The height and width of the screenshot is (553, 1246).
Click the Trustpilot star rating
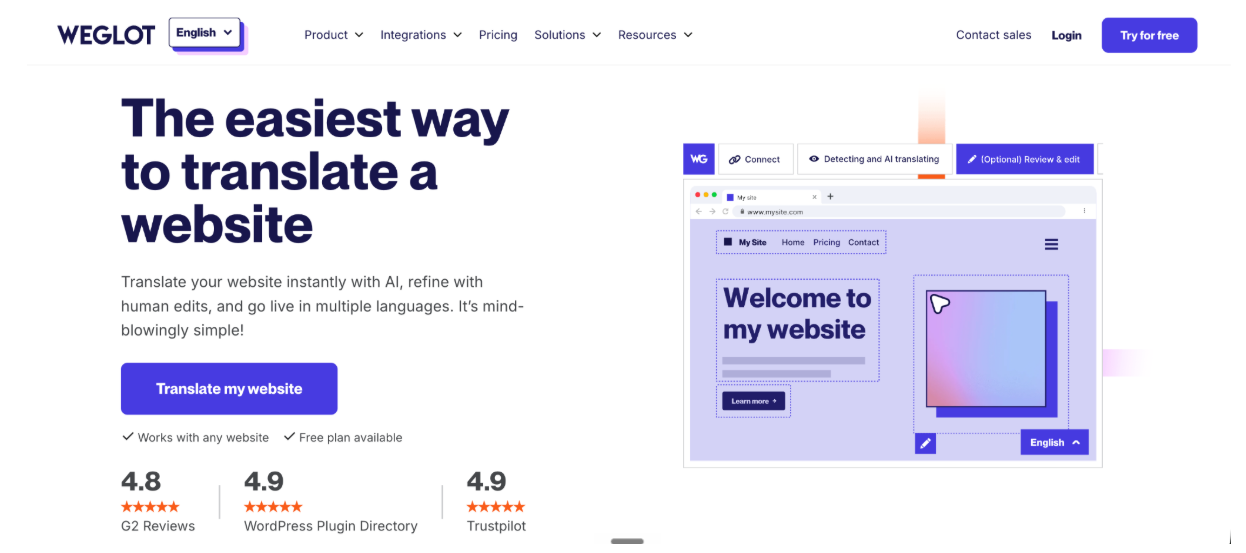click(x=496, y=507)
